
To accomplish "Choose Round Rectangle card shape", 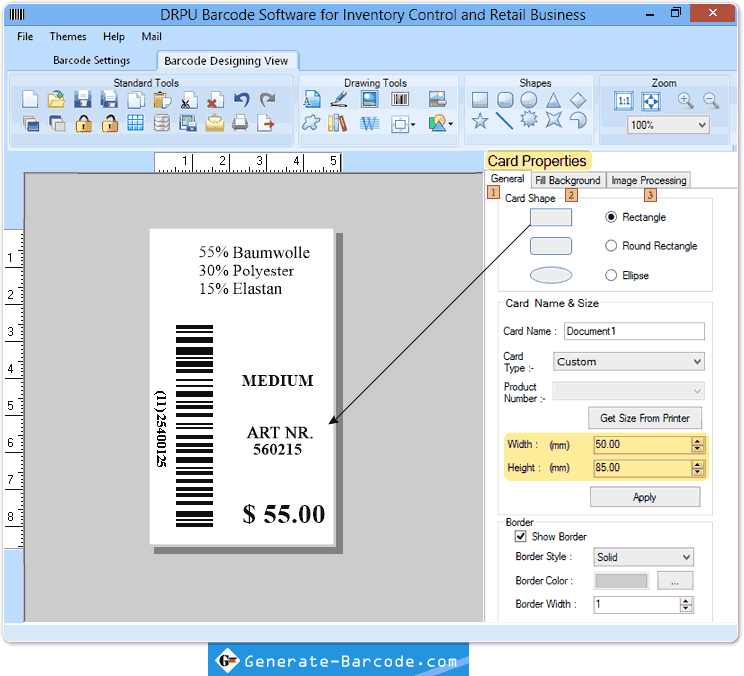I will (x=611, y=245).
